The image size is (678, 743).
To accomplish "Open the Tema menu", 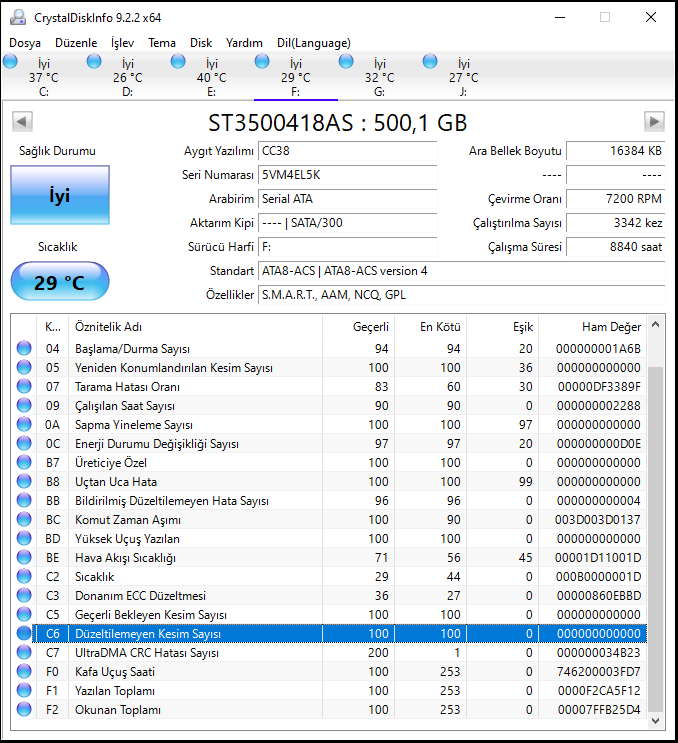I will [x=162, y=43].
